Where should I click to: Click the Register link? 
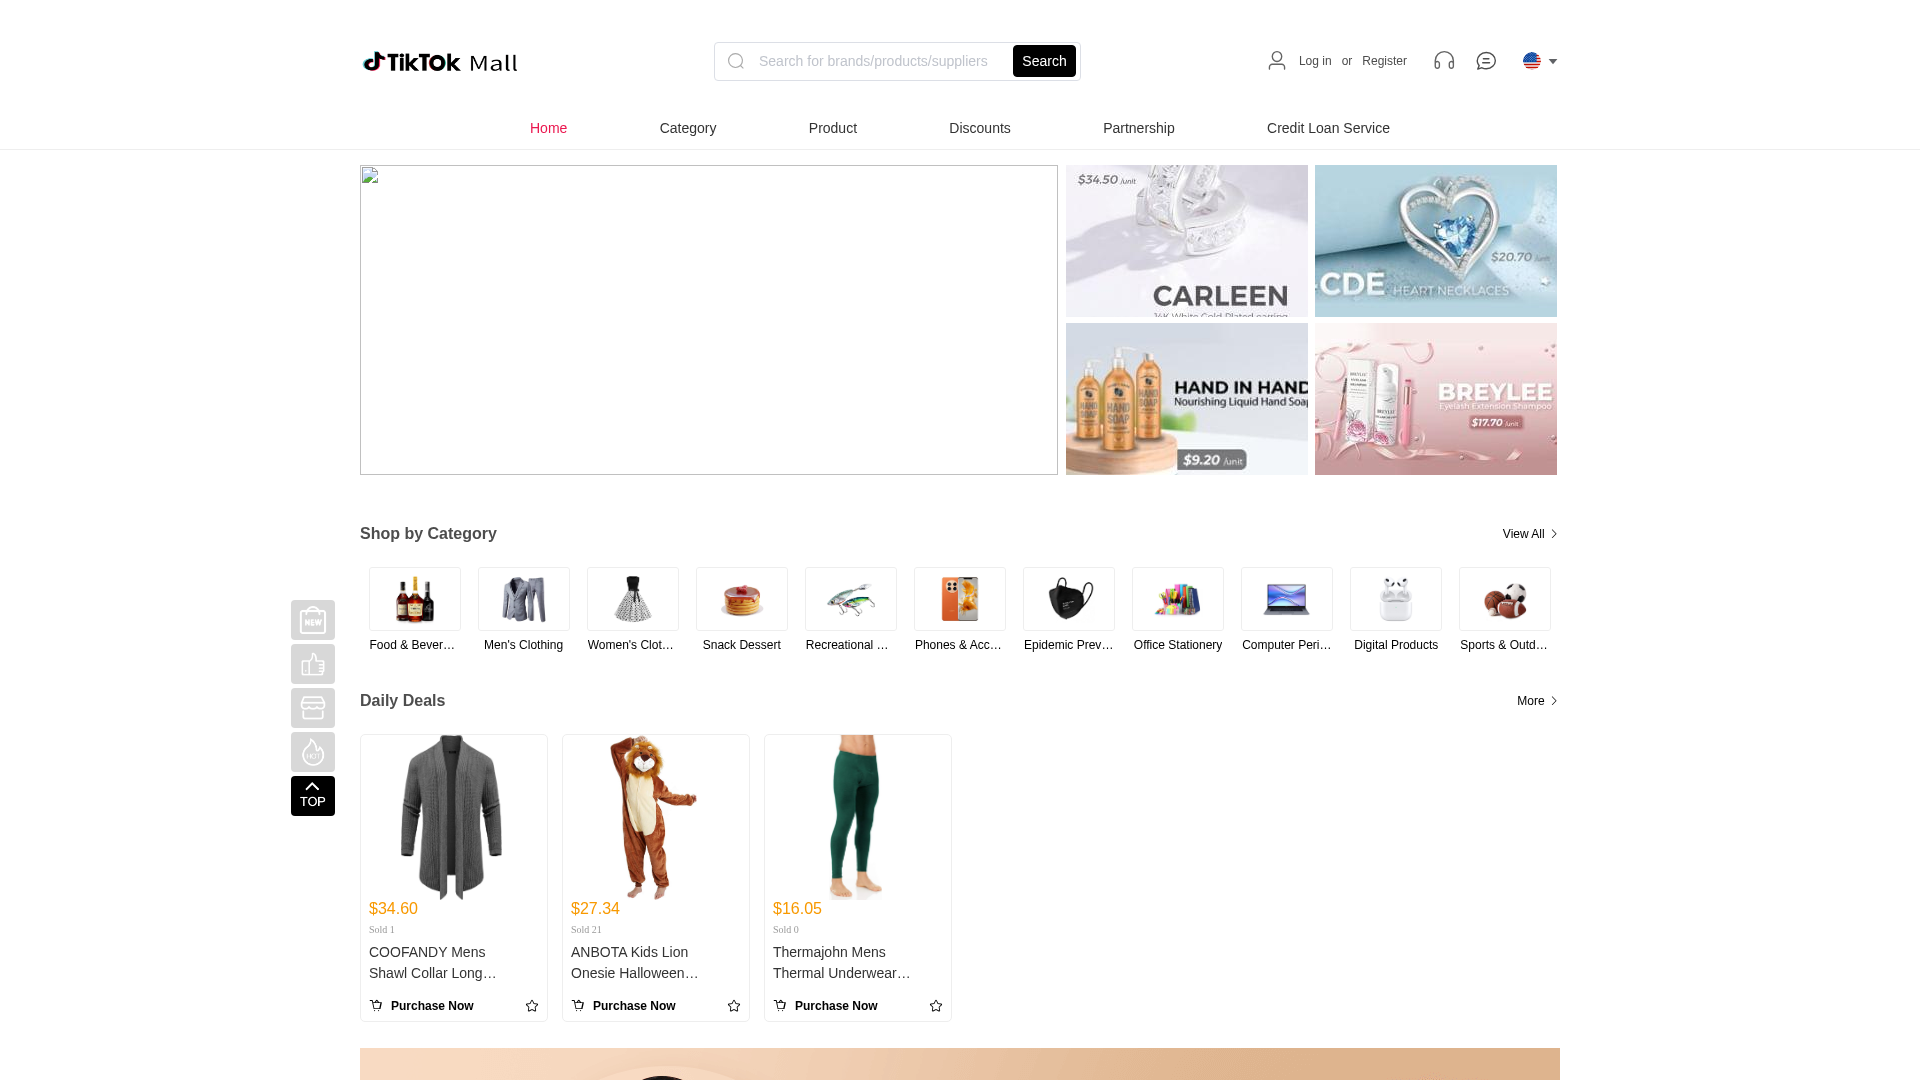[x=1384, y=61]
